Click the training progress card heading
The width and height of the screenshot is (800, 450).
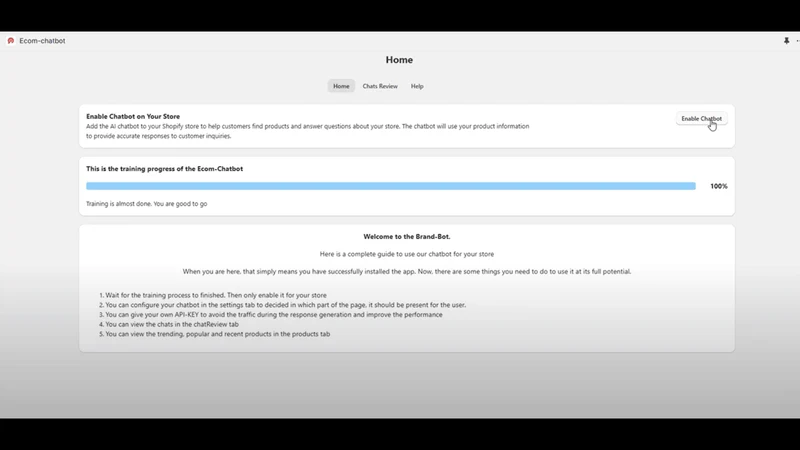coord(164,169)
